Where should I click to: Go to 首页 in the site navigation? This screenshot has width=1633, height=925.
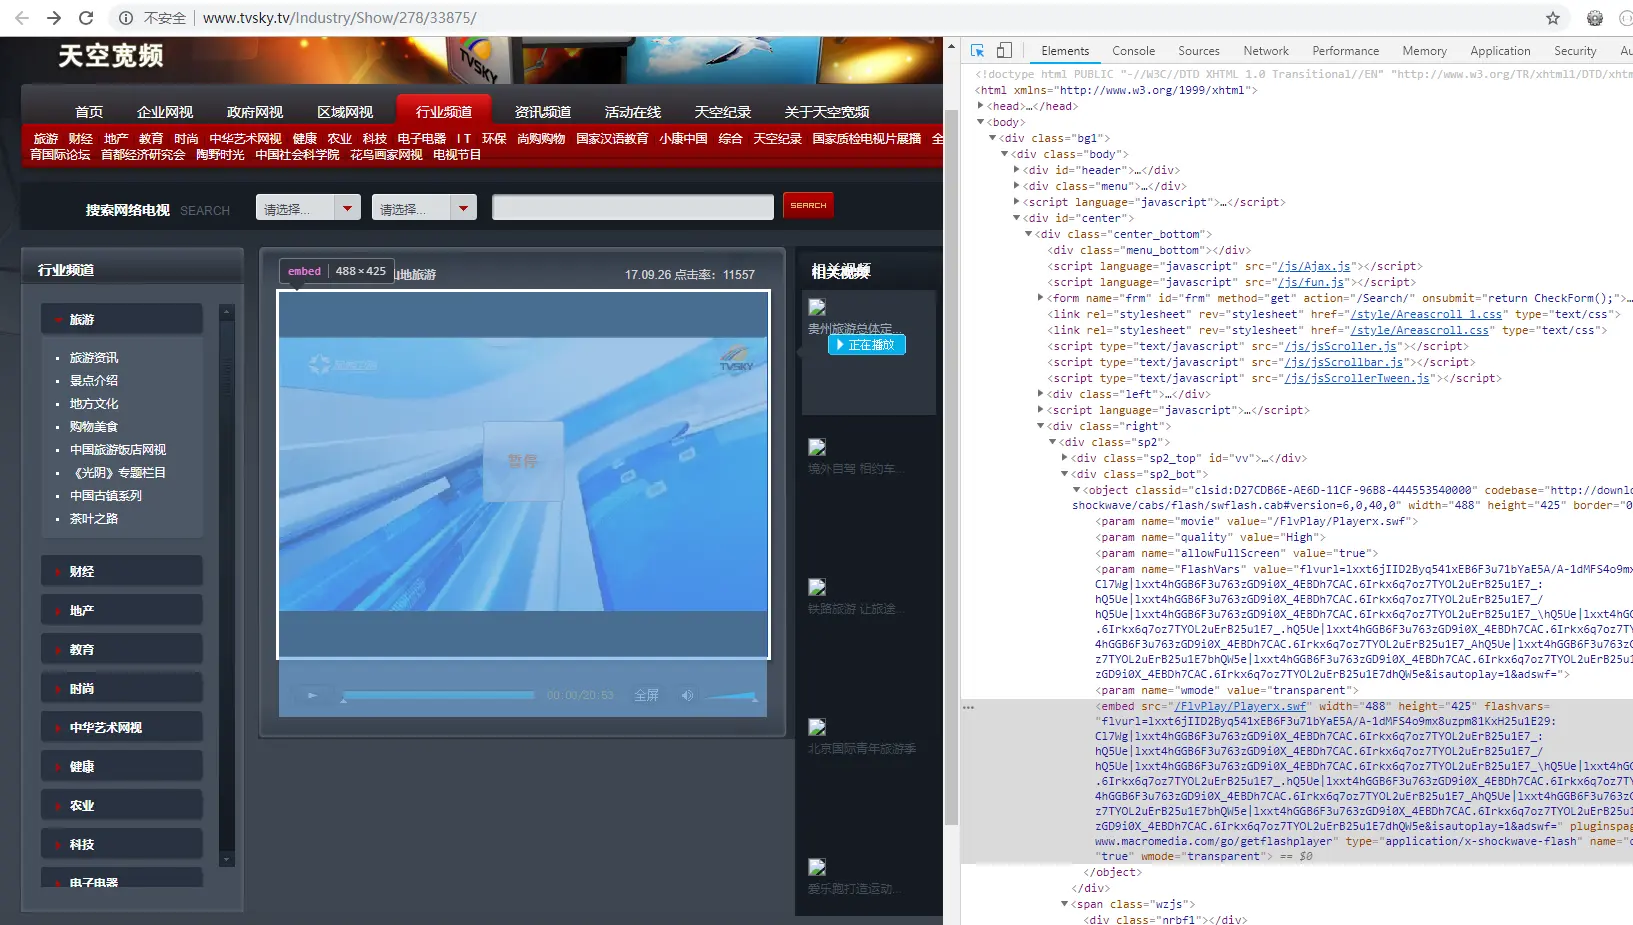click(89, 112)
